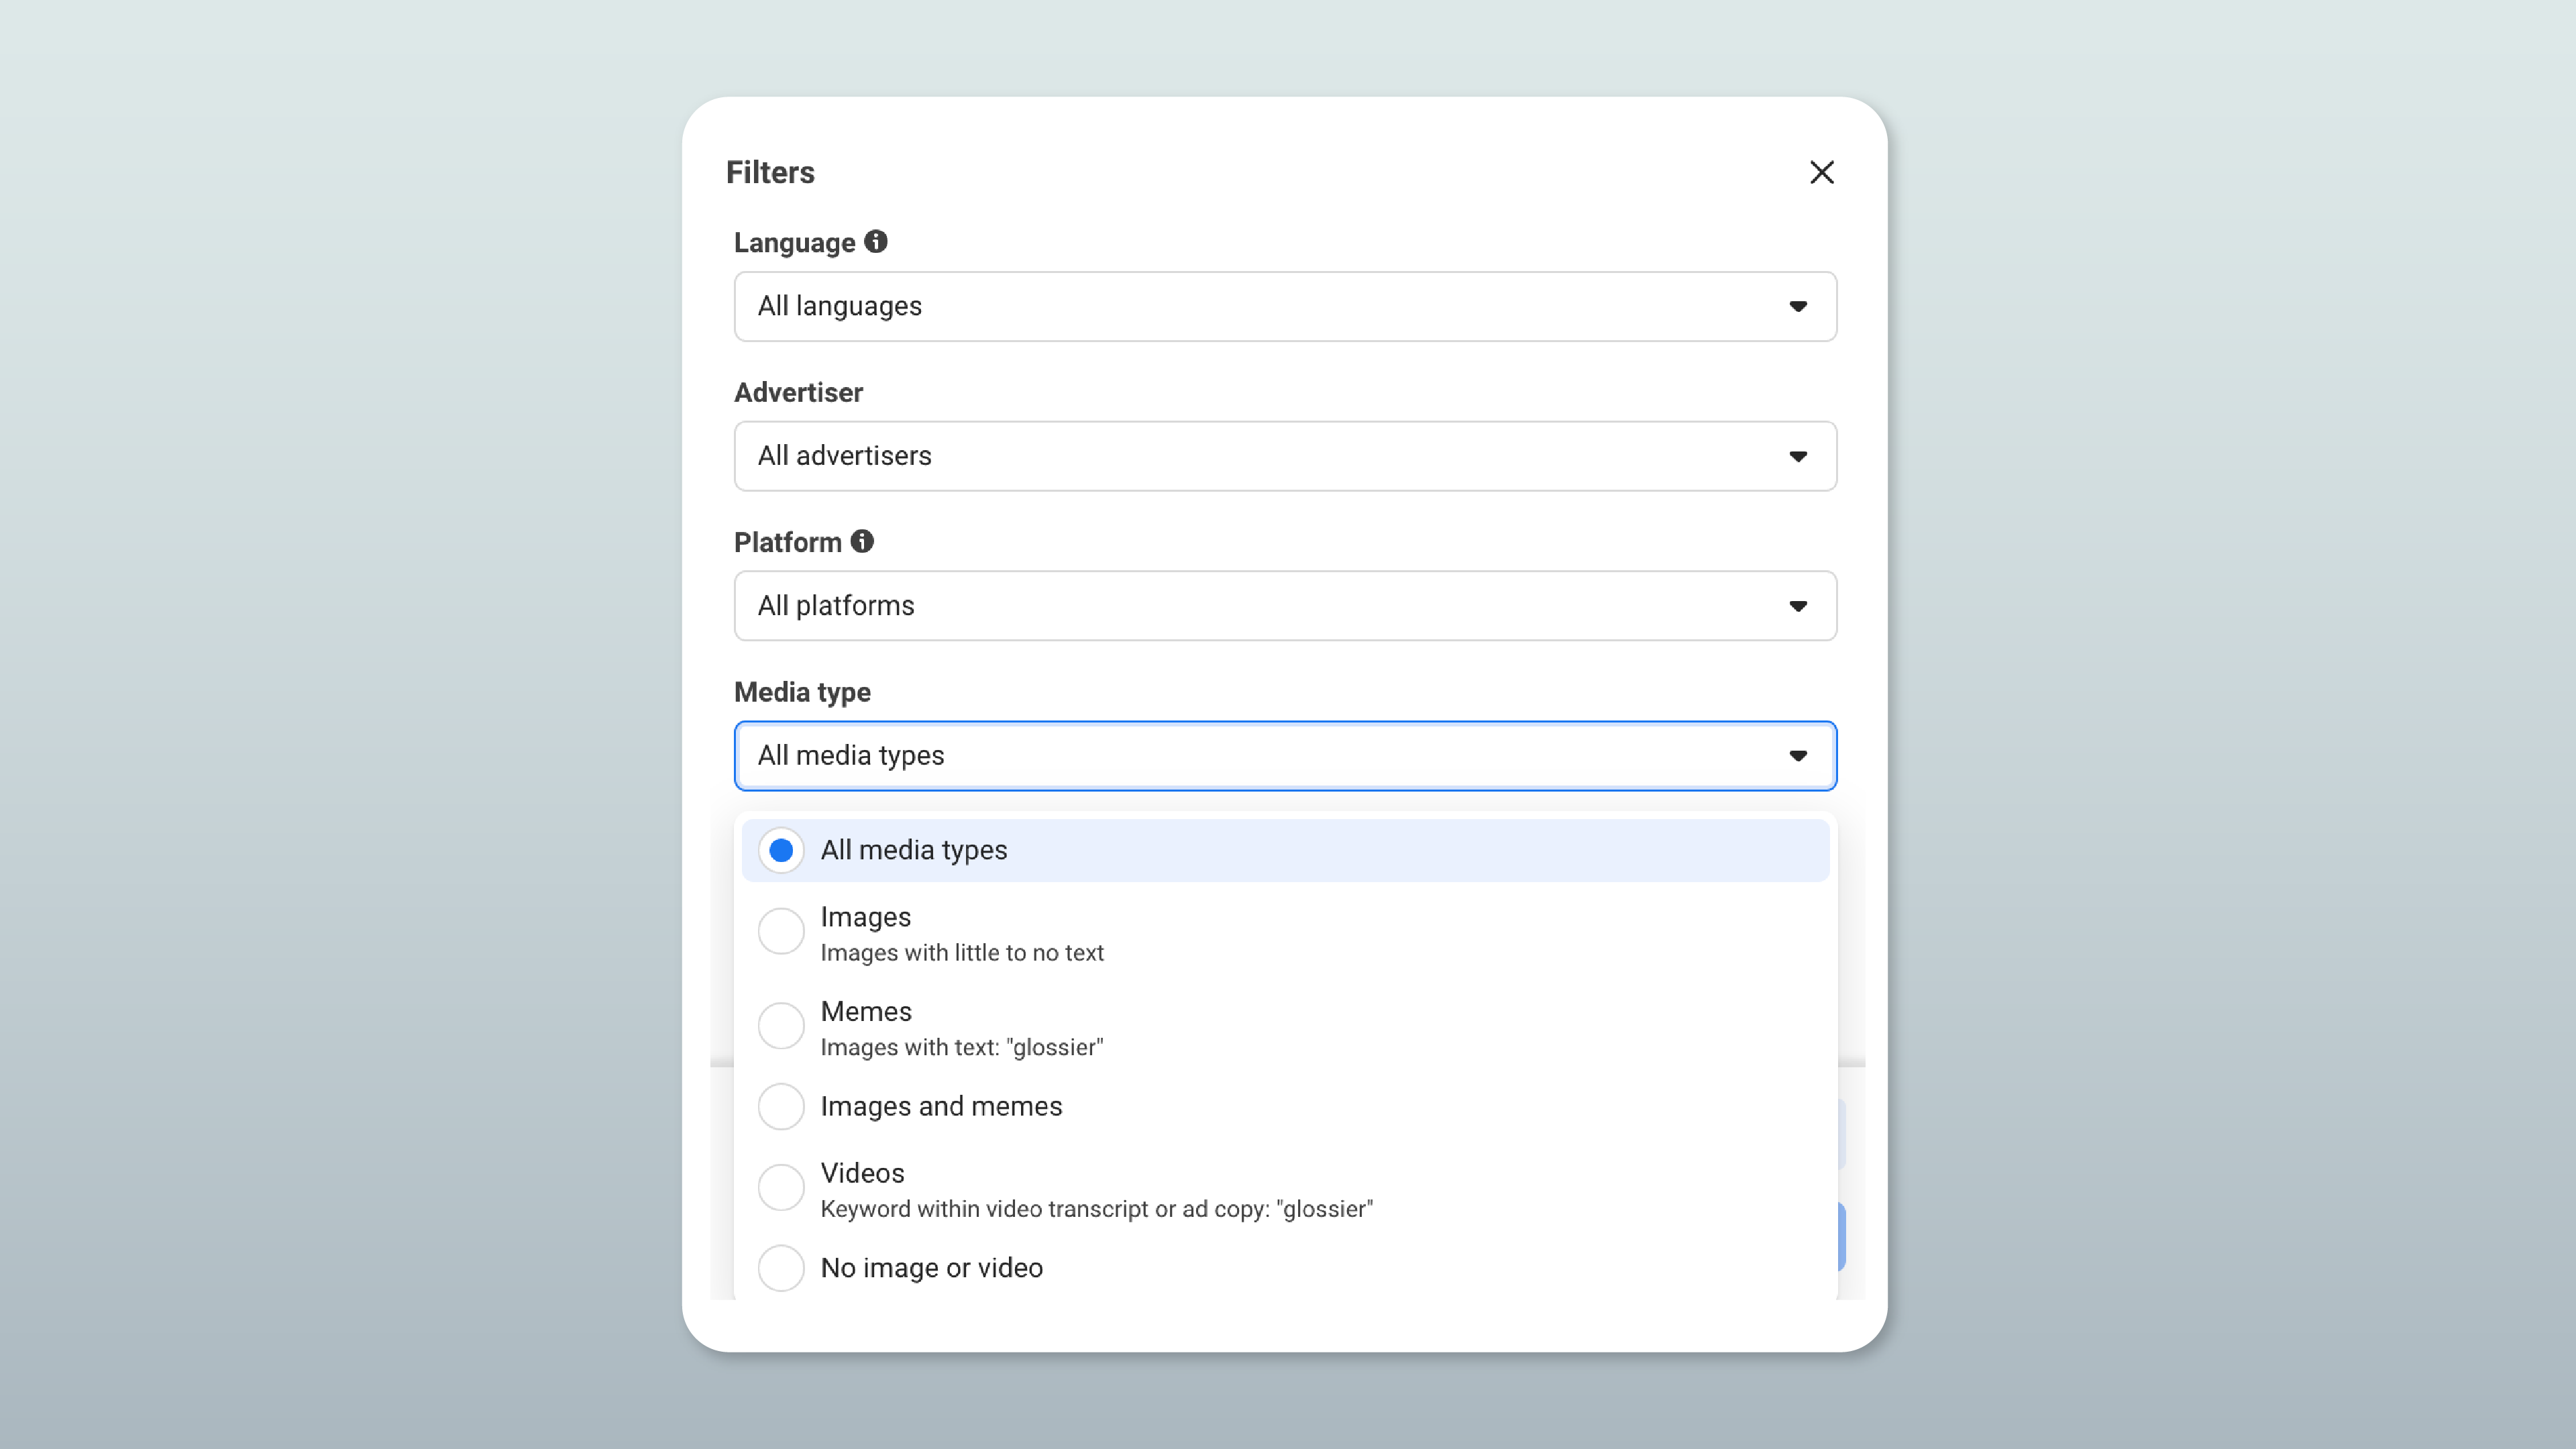Click the chevron on the All advertisers dropdown
Viewport: 2576px width, 1449px height.
click(1798, 457)
